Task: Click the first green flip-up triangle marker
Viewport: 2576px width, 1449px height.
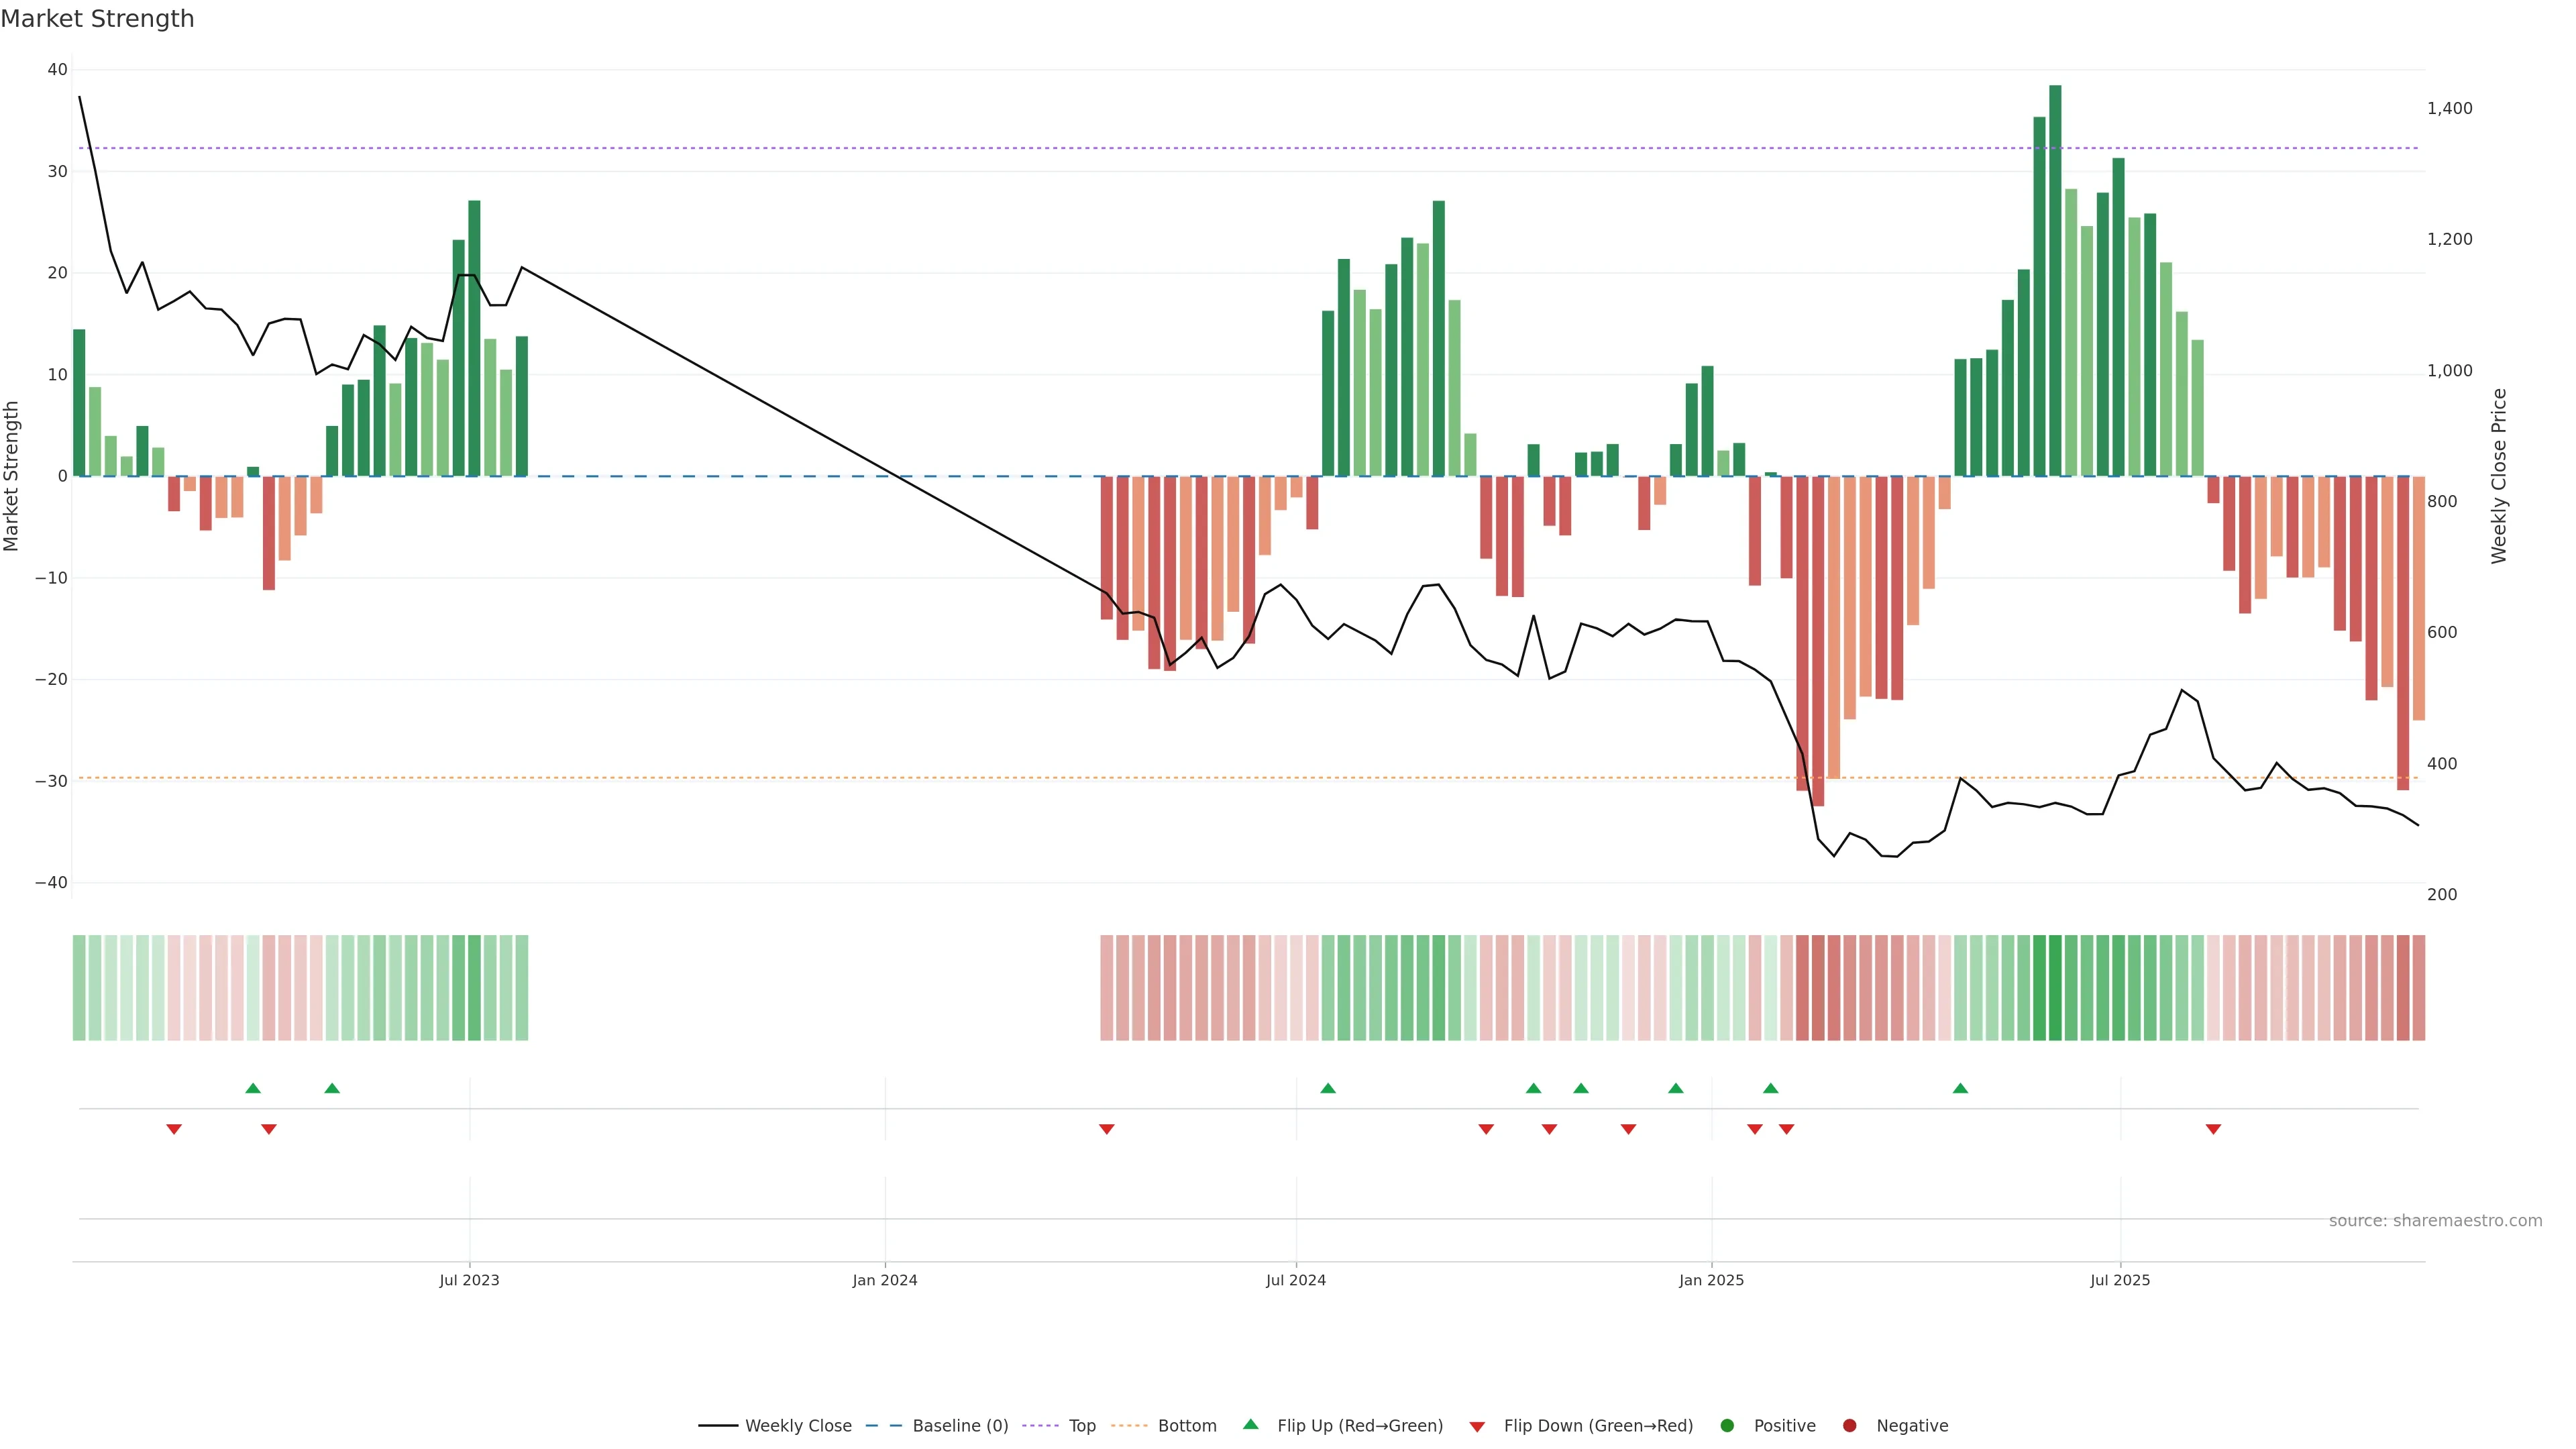Action: coord(253,1088)
